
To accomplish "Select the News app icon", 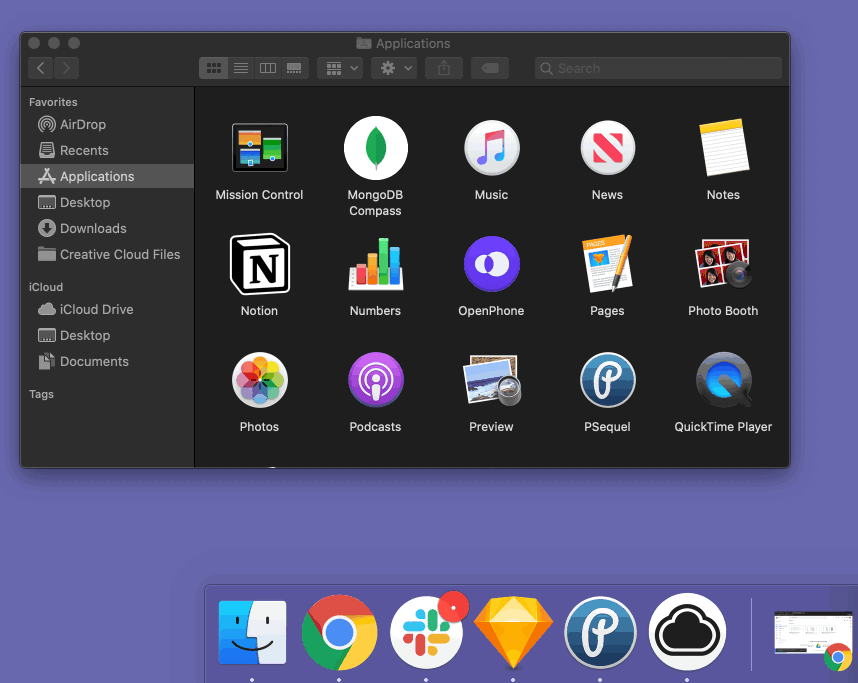I will (607, 148).
